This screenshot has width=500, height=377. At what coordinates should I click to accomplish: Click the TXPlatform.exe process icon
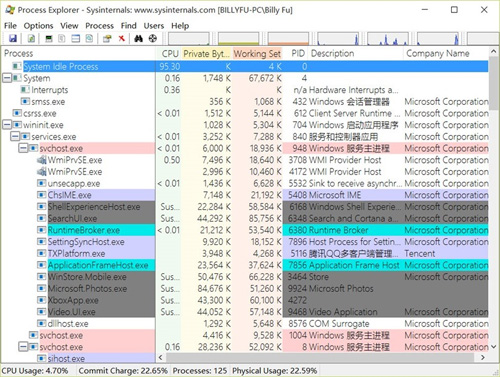[x=41, y=253]
